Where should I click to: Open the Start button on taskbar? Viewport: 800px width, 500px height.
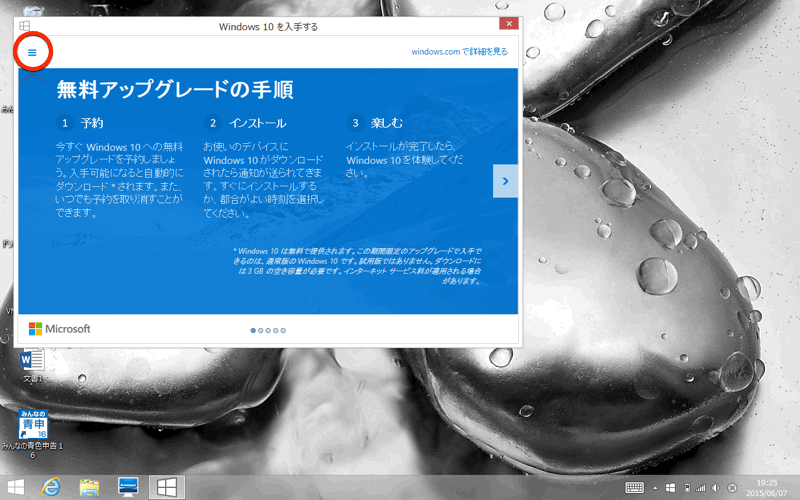click(x=15, y=487)
